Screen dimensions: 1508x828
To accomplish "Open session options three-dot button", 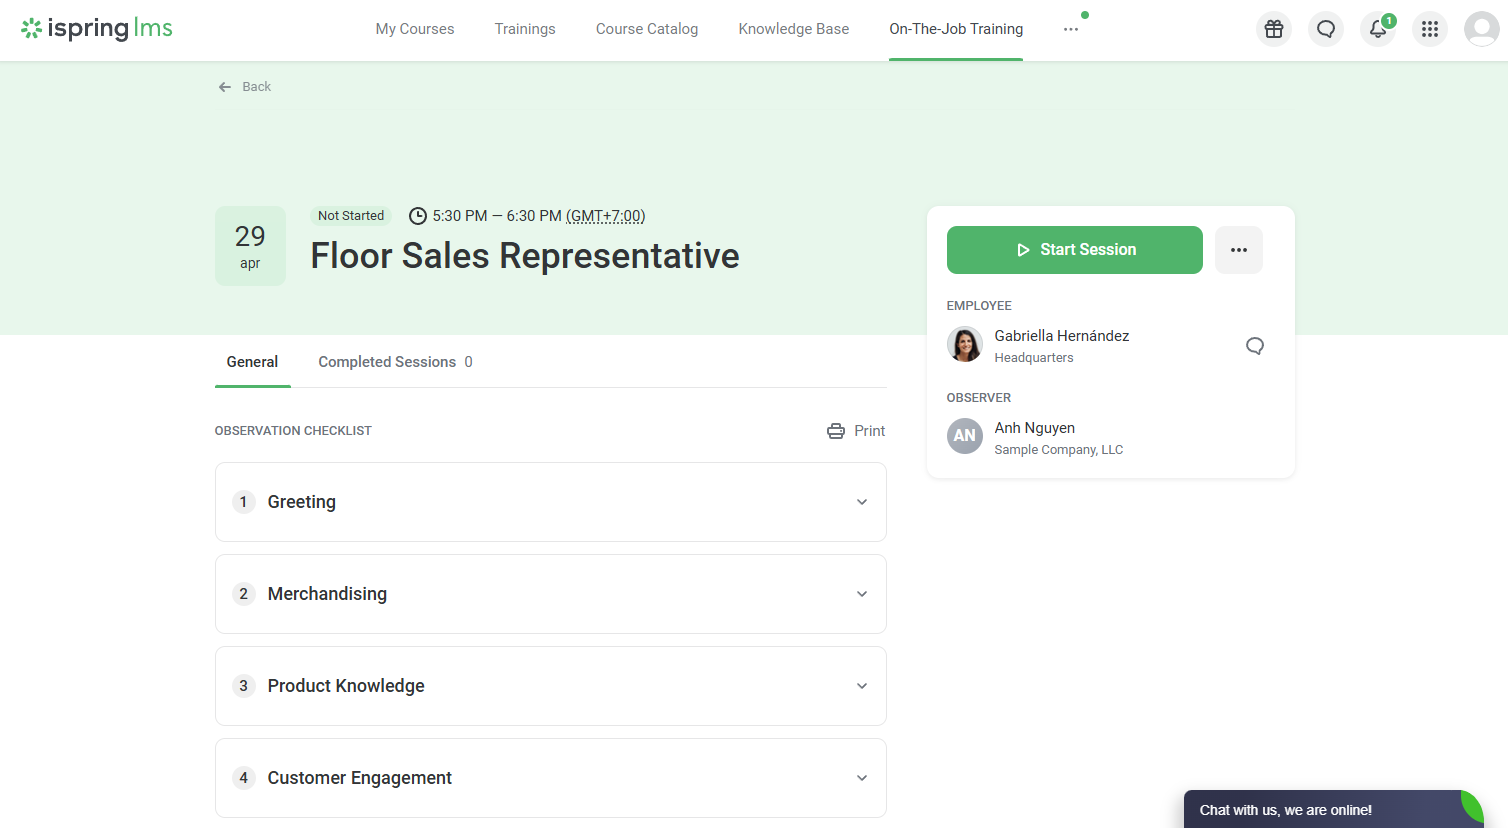I will click(x=1239, y=250).
